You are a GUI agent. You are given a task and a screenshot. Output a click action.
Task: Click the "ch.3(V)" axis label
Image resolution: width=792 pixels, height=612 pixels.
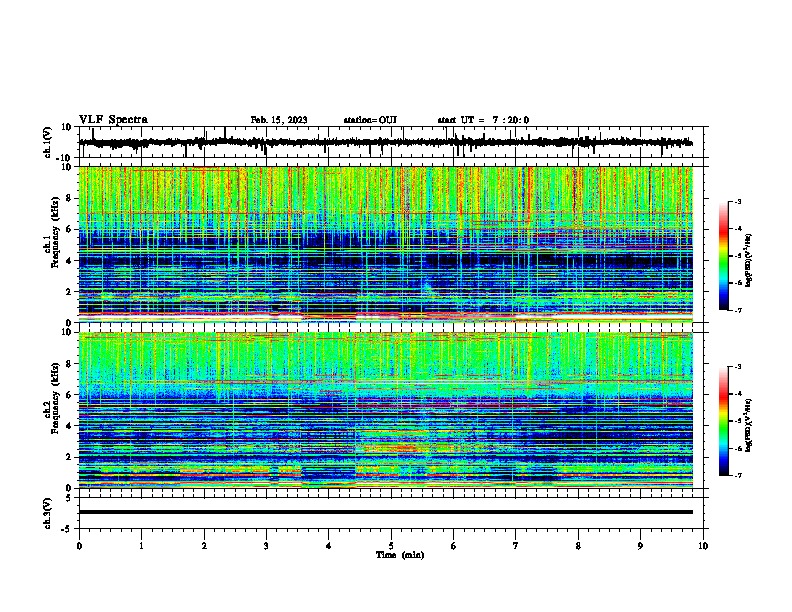tap(49, 514)
